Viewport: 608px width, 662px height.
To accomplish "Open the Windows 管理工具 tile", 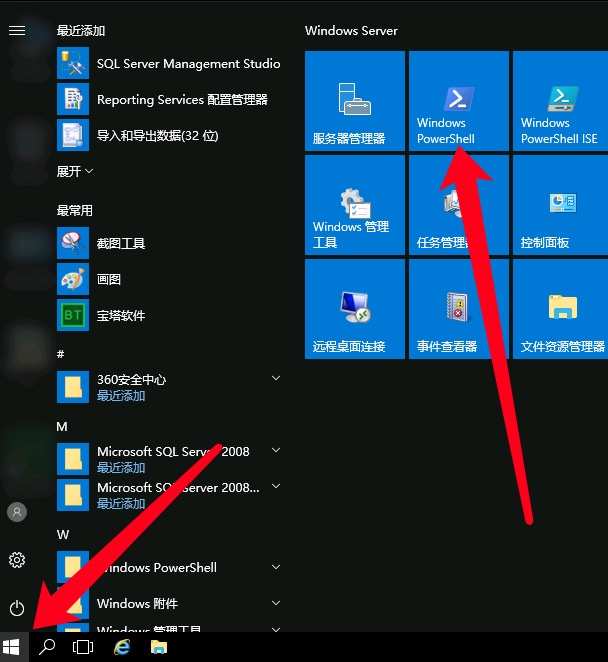I will pyautogui.click(x=355, y=205).
